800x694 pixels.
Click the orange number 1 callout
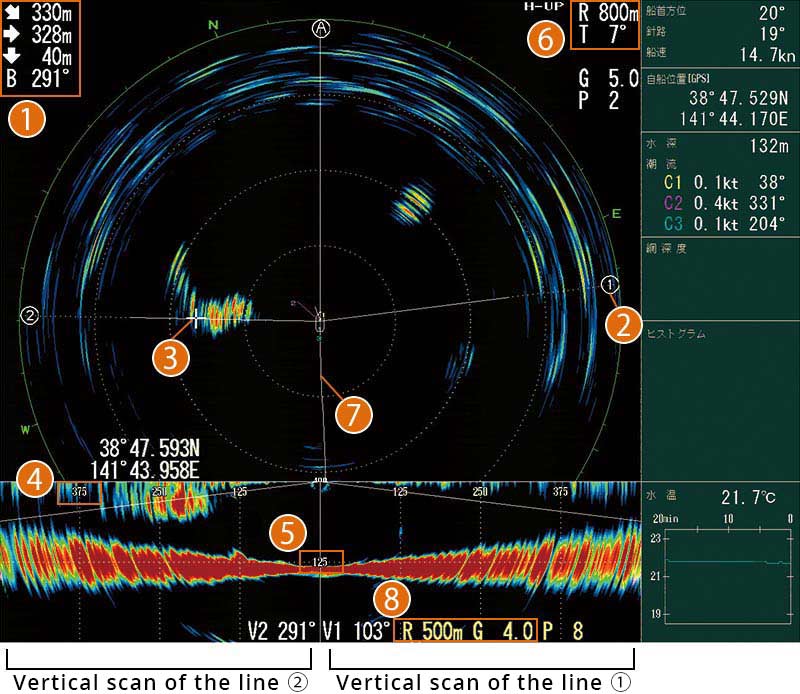(x=26, y=121)
